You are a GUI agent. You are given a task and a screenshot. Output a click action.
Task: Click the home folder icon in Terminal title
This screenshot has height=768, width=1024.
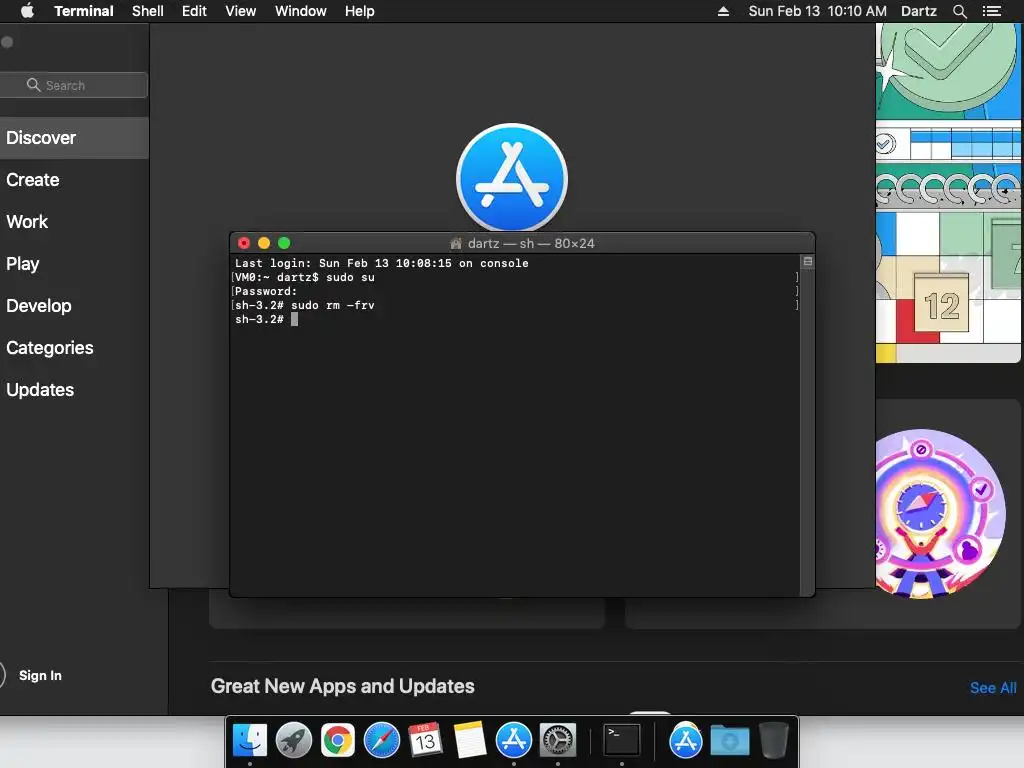pos(456,244)
